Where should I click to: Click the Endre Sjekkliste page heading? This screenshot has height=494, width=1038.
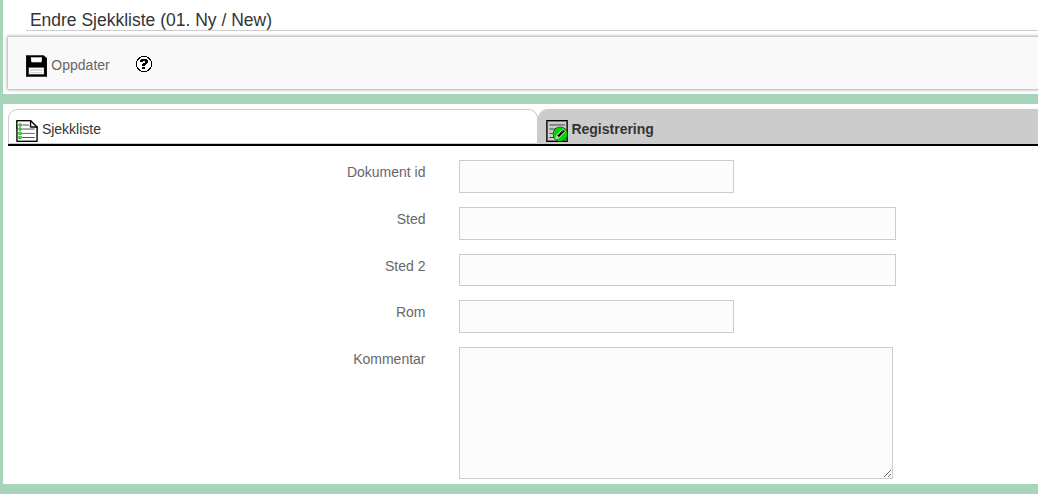[151, 19]
